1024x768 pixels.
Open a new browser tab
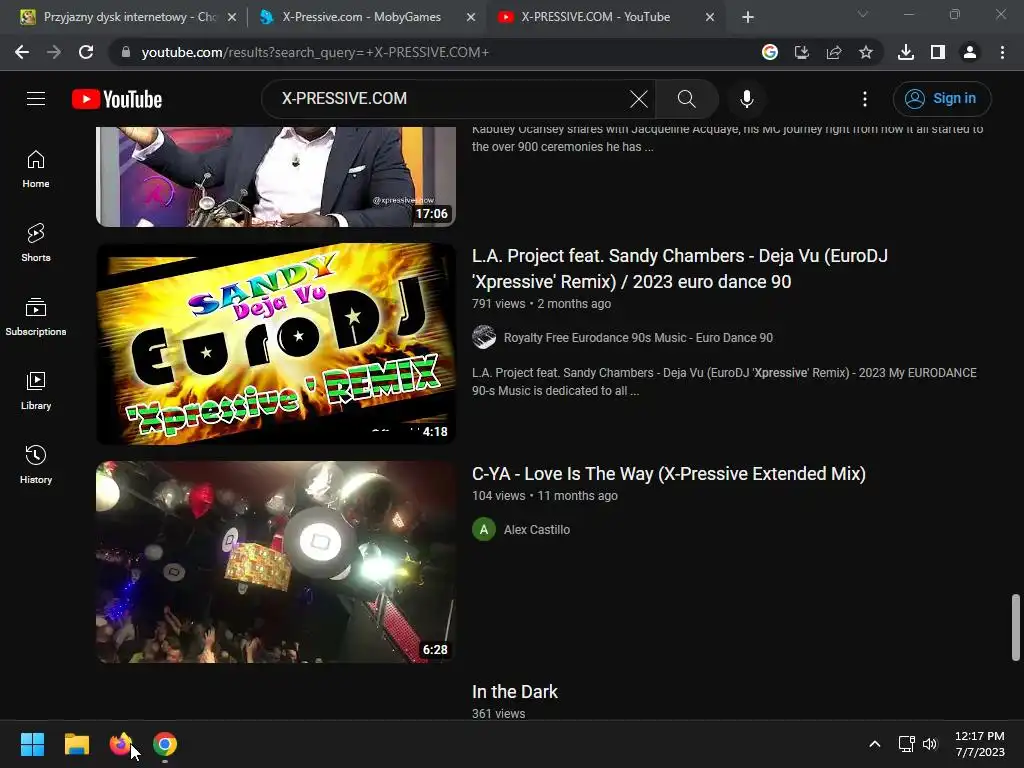click(x=748, y=17)
